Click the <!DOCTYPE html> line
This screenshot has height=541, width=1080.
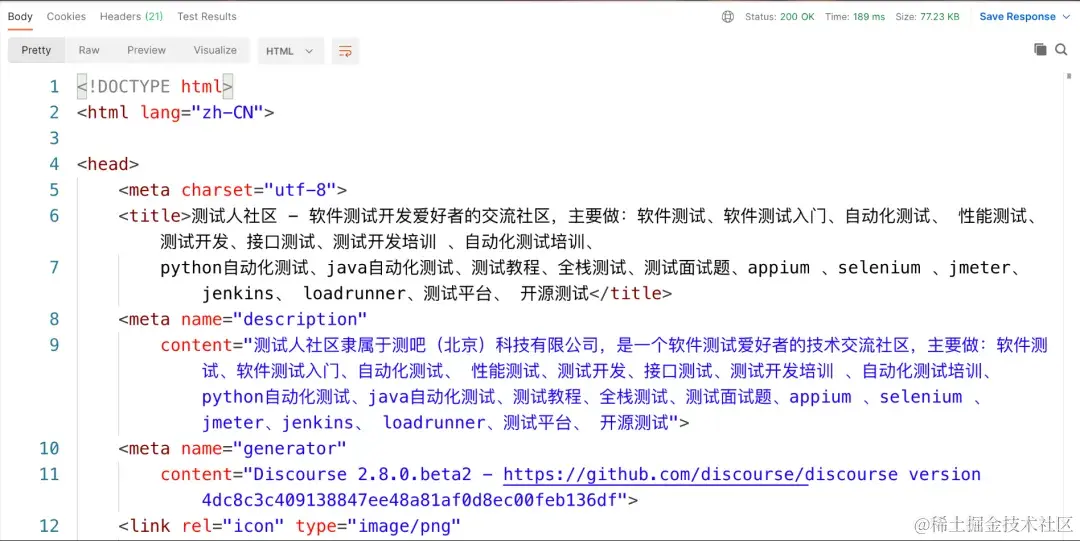tap(155, 87)
